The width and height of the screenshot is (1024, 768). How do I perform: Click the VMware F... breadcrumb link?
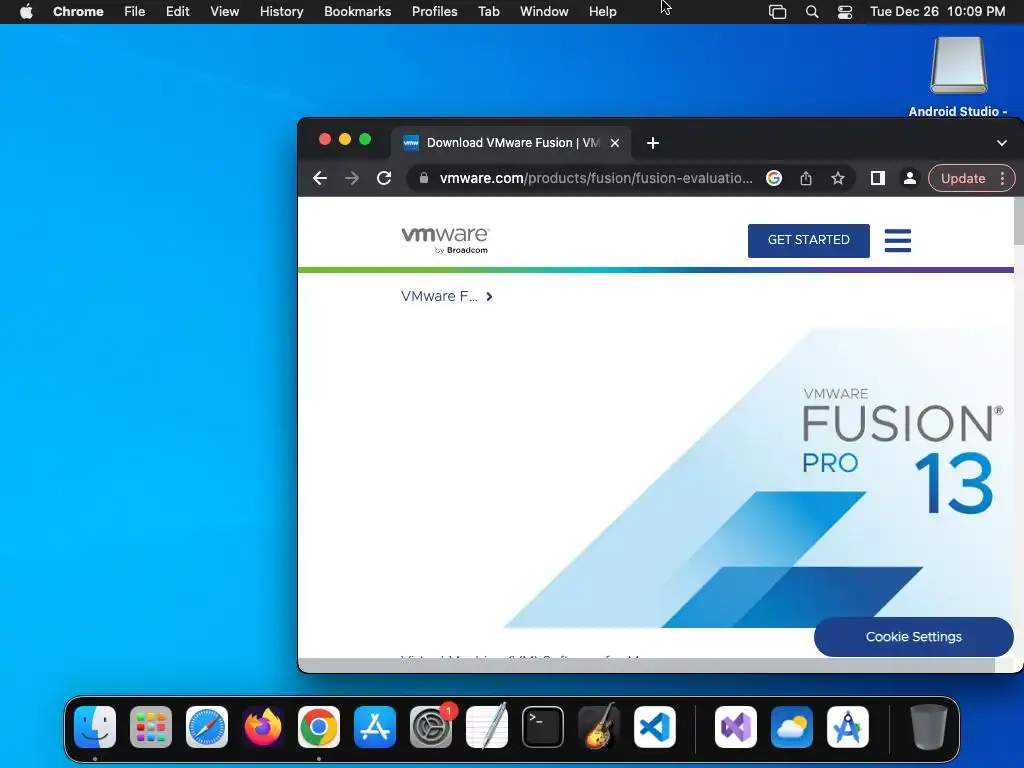440,296
